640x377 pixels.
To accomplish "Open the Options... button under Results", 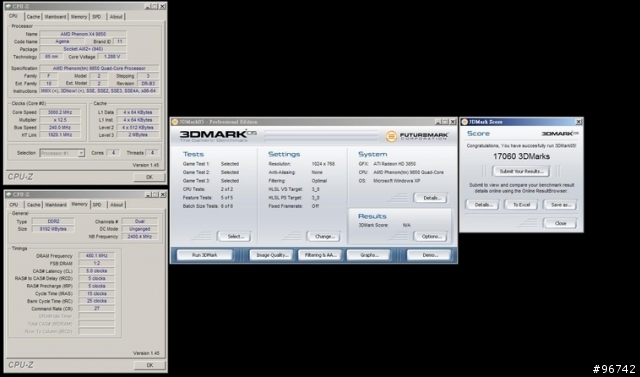I will tap(431, 237).
